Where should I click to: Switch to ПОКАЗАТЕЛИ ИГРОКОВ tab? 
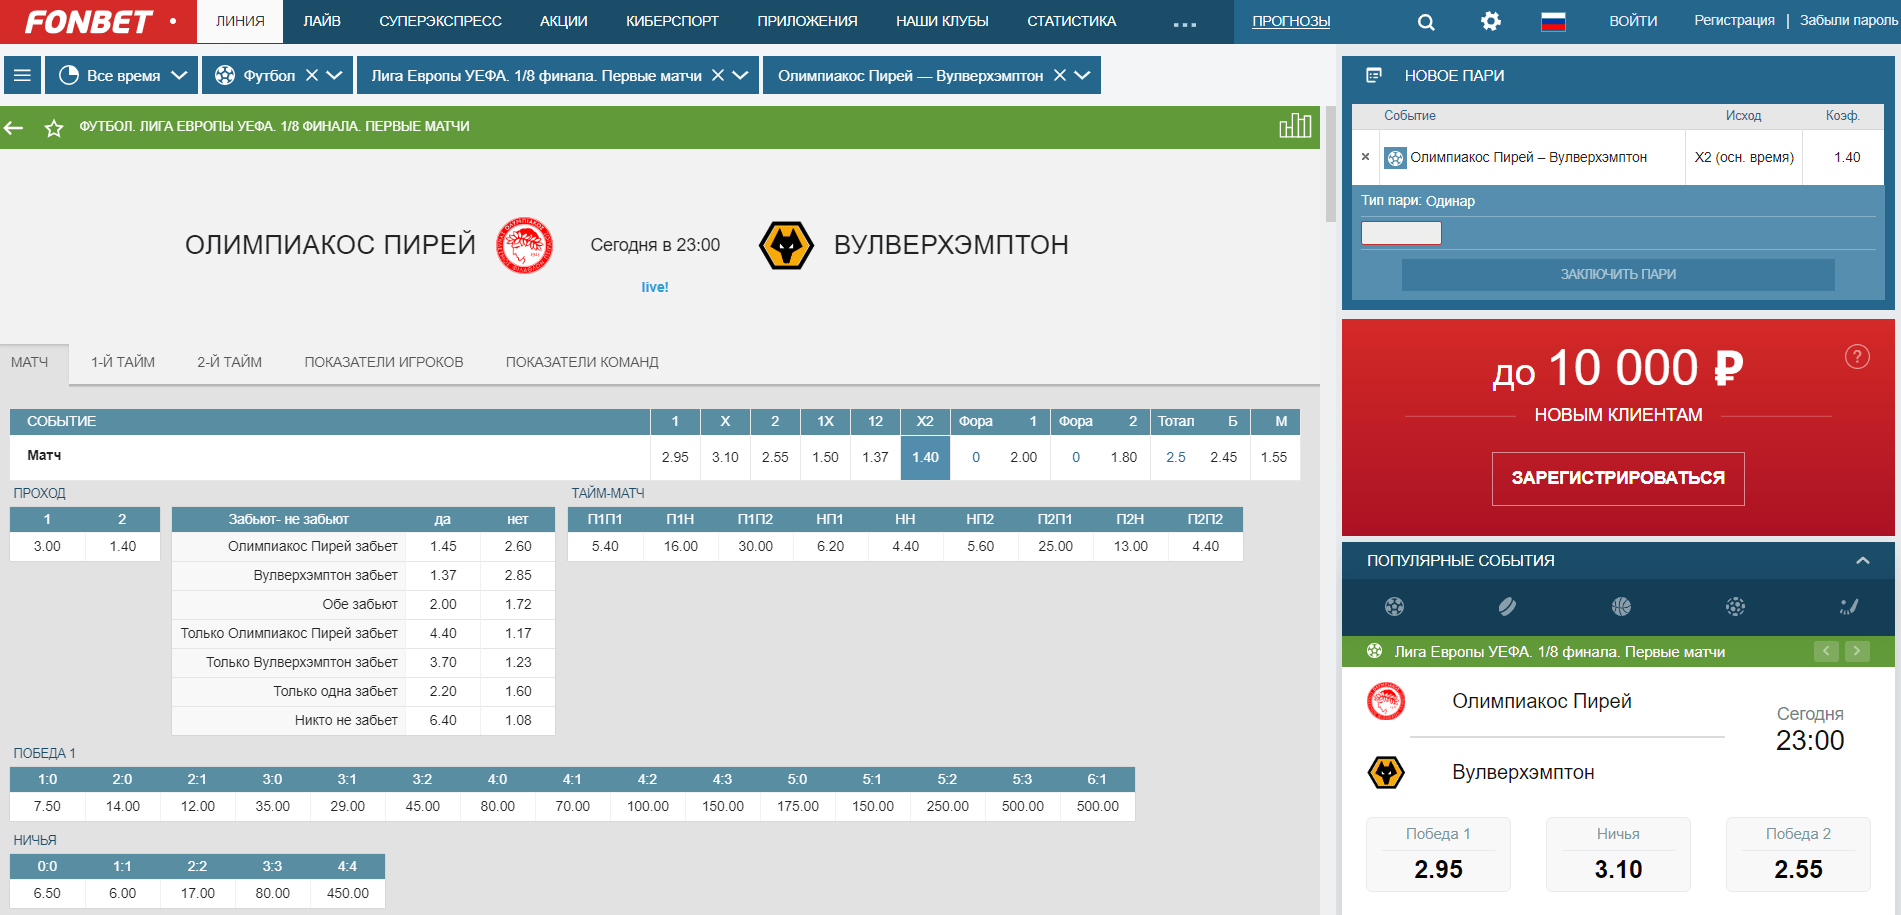[384, 362]
